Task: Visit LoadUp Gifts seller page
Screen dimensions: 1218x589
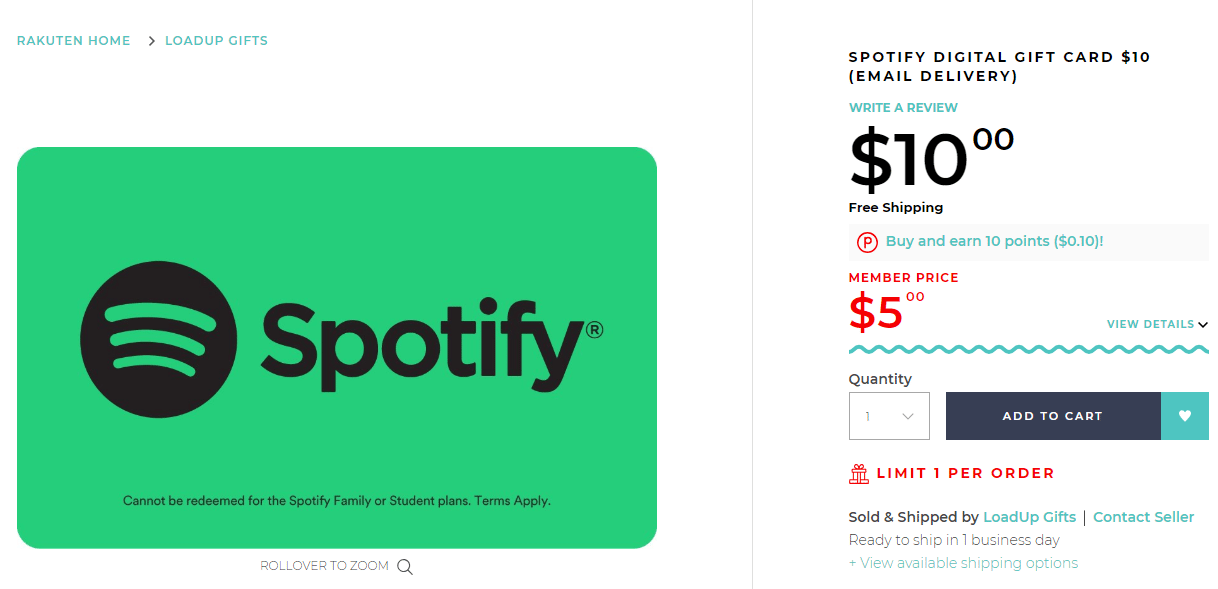Action: [1029, 517]
